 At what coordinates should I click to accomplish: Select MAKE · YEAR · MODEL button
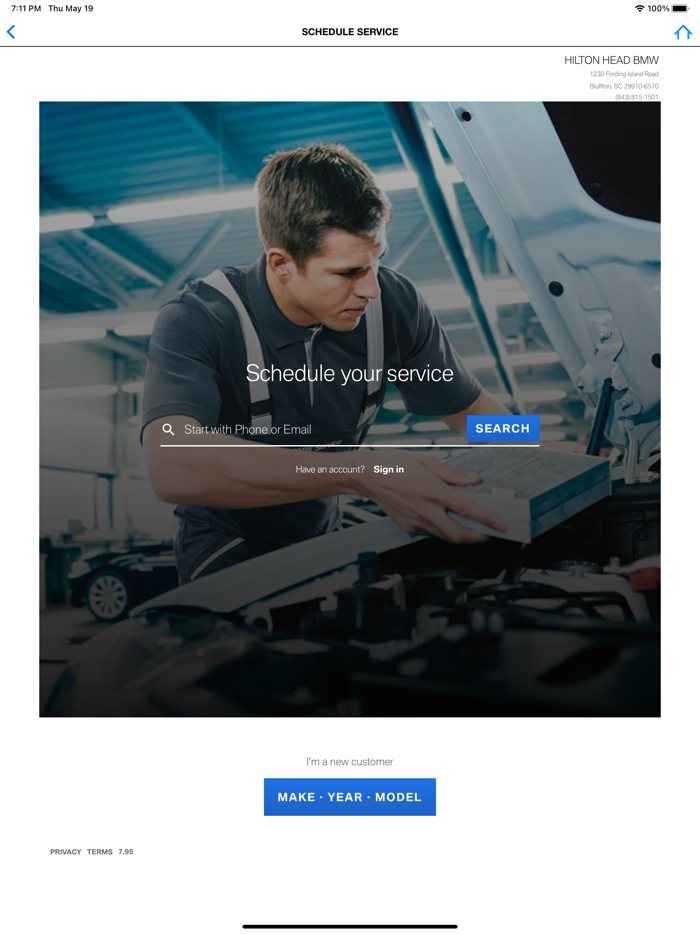point(350,797)
